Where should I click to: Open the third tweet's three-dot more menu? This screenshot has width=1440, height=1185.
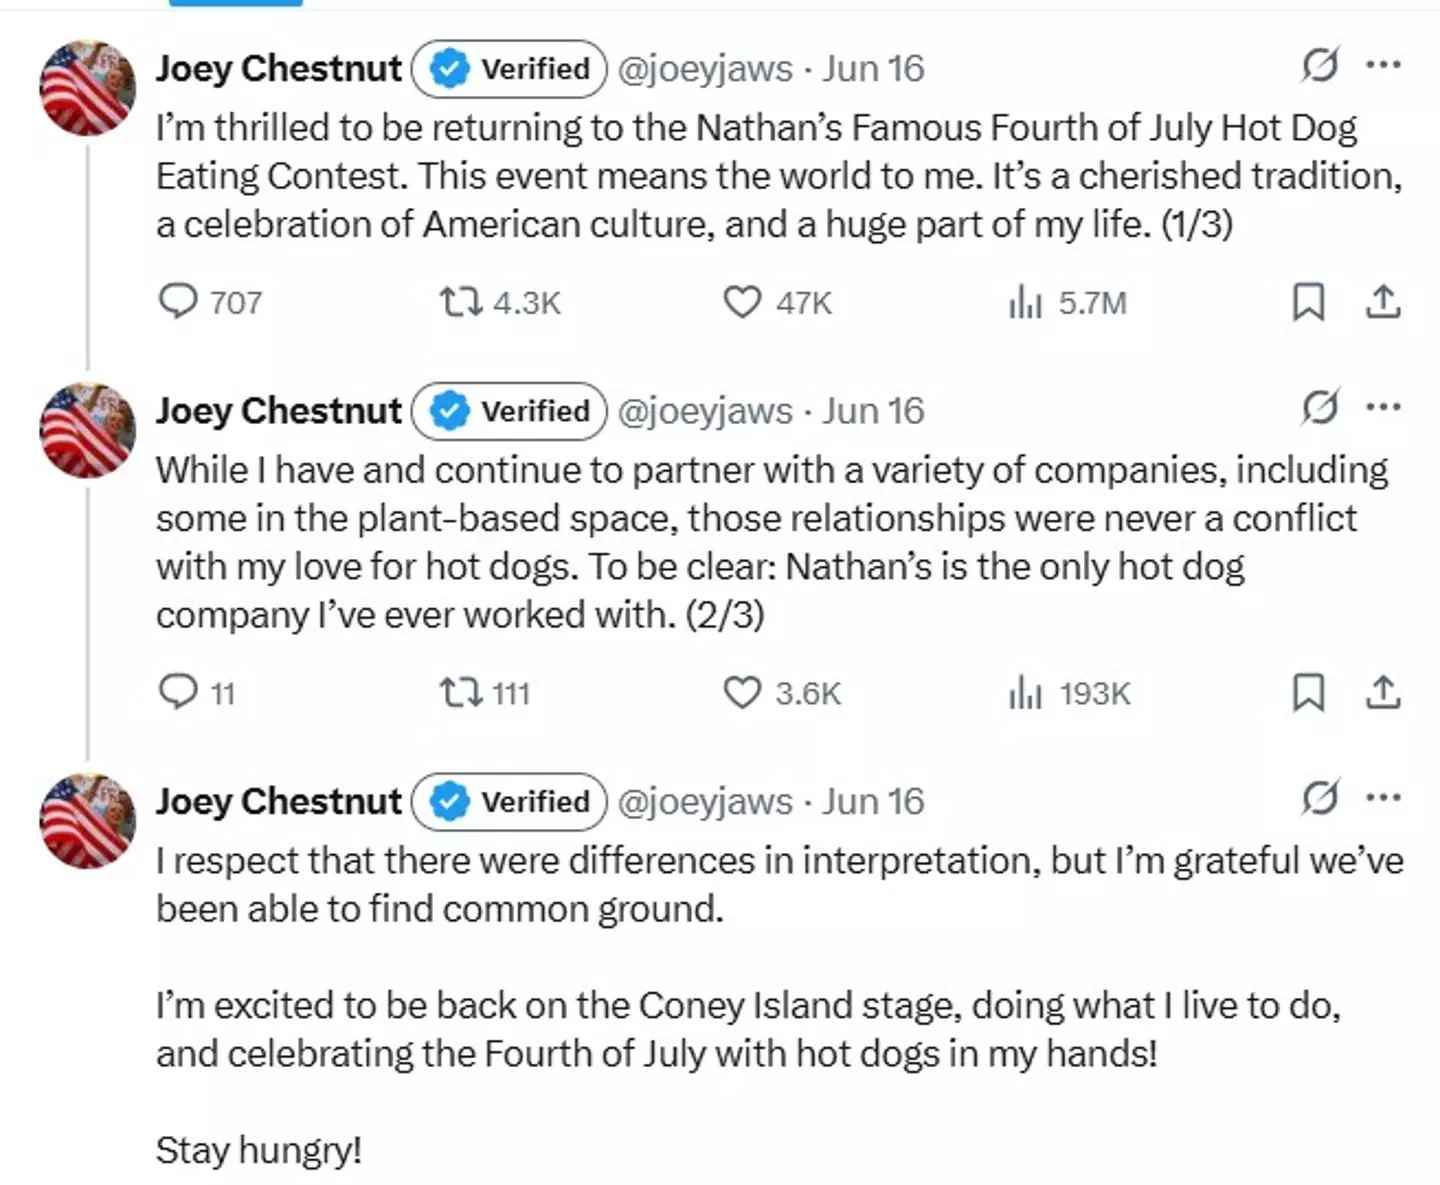(1383, 798)
